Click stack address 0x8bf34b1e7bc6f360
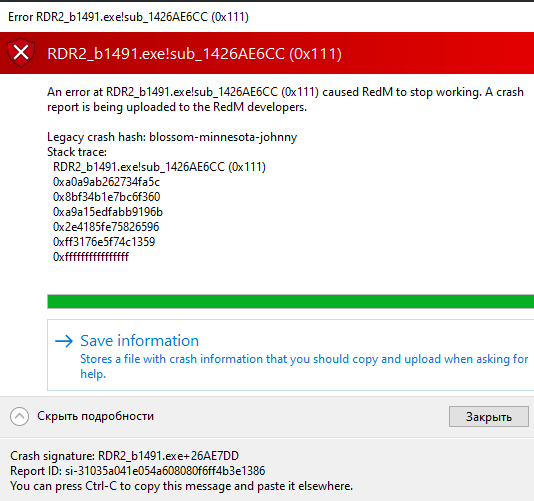534x501 pixels. (x=106, y=197)
